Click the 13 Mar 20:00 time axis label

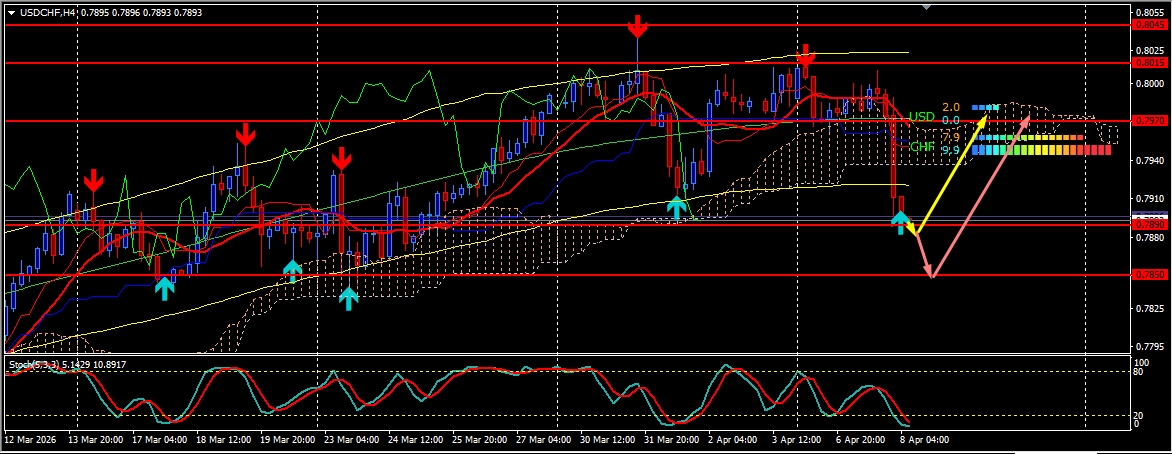94,441
